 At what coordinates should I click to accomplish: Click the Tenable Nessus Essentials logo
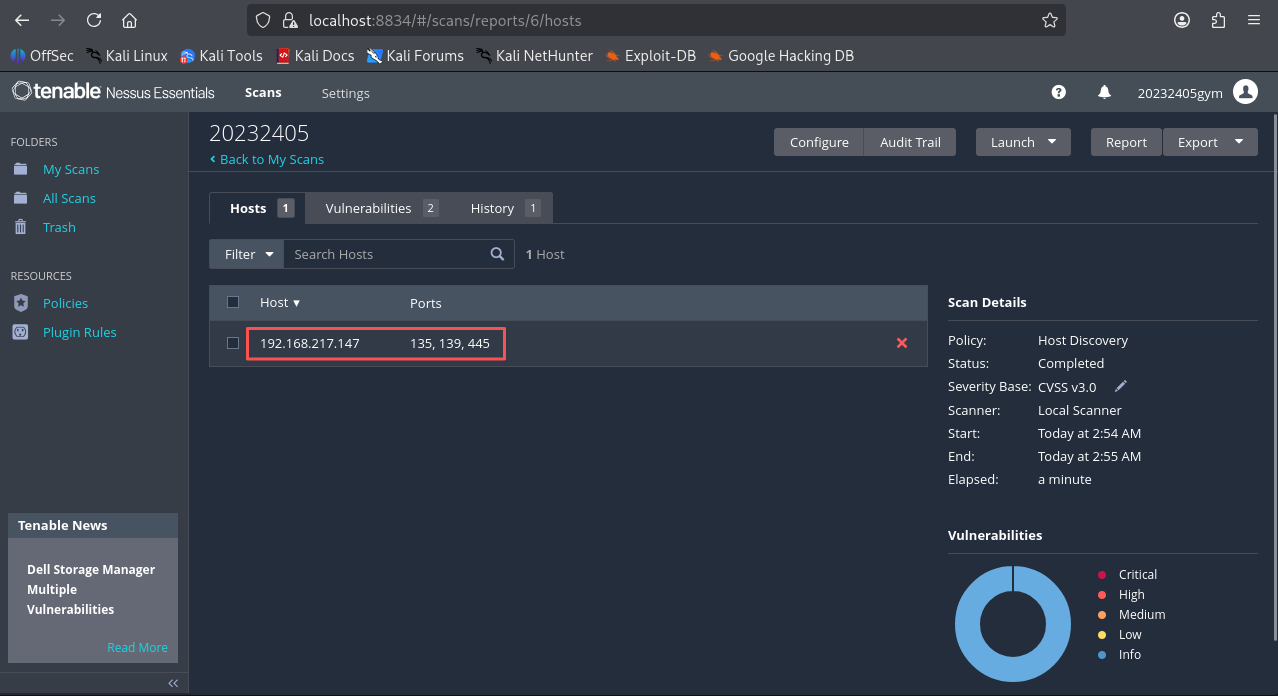[113, 92]
